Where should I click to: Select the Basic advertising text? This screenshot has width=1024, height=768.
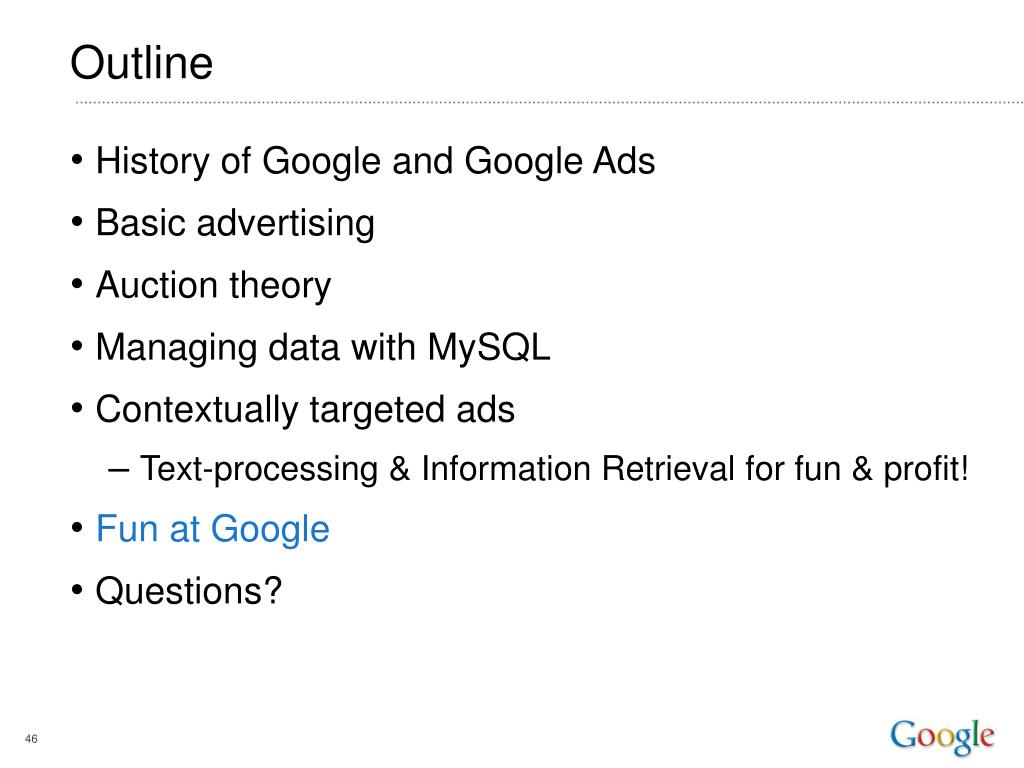coord(235,223)
